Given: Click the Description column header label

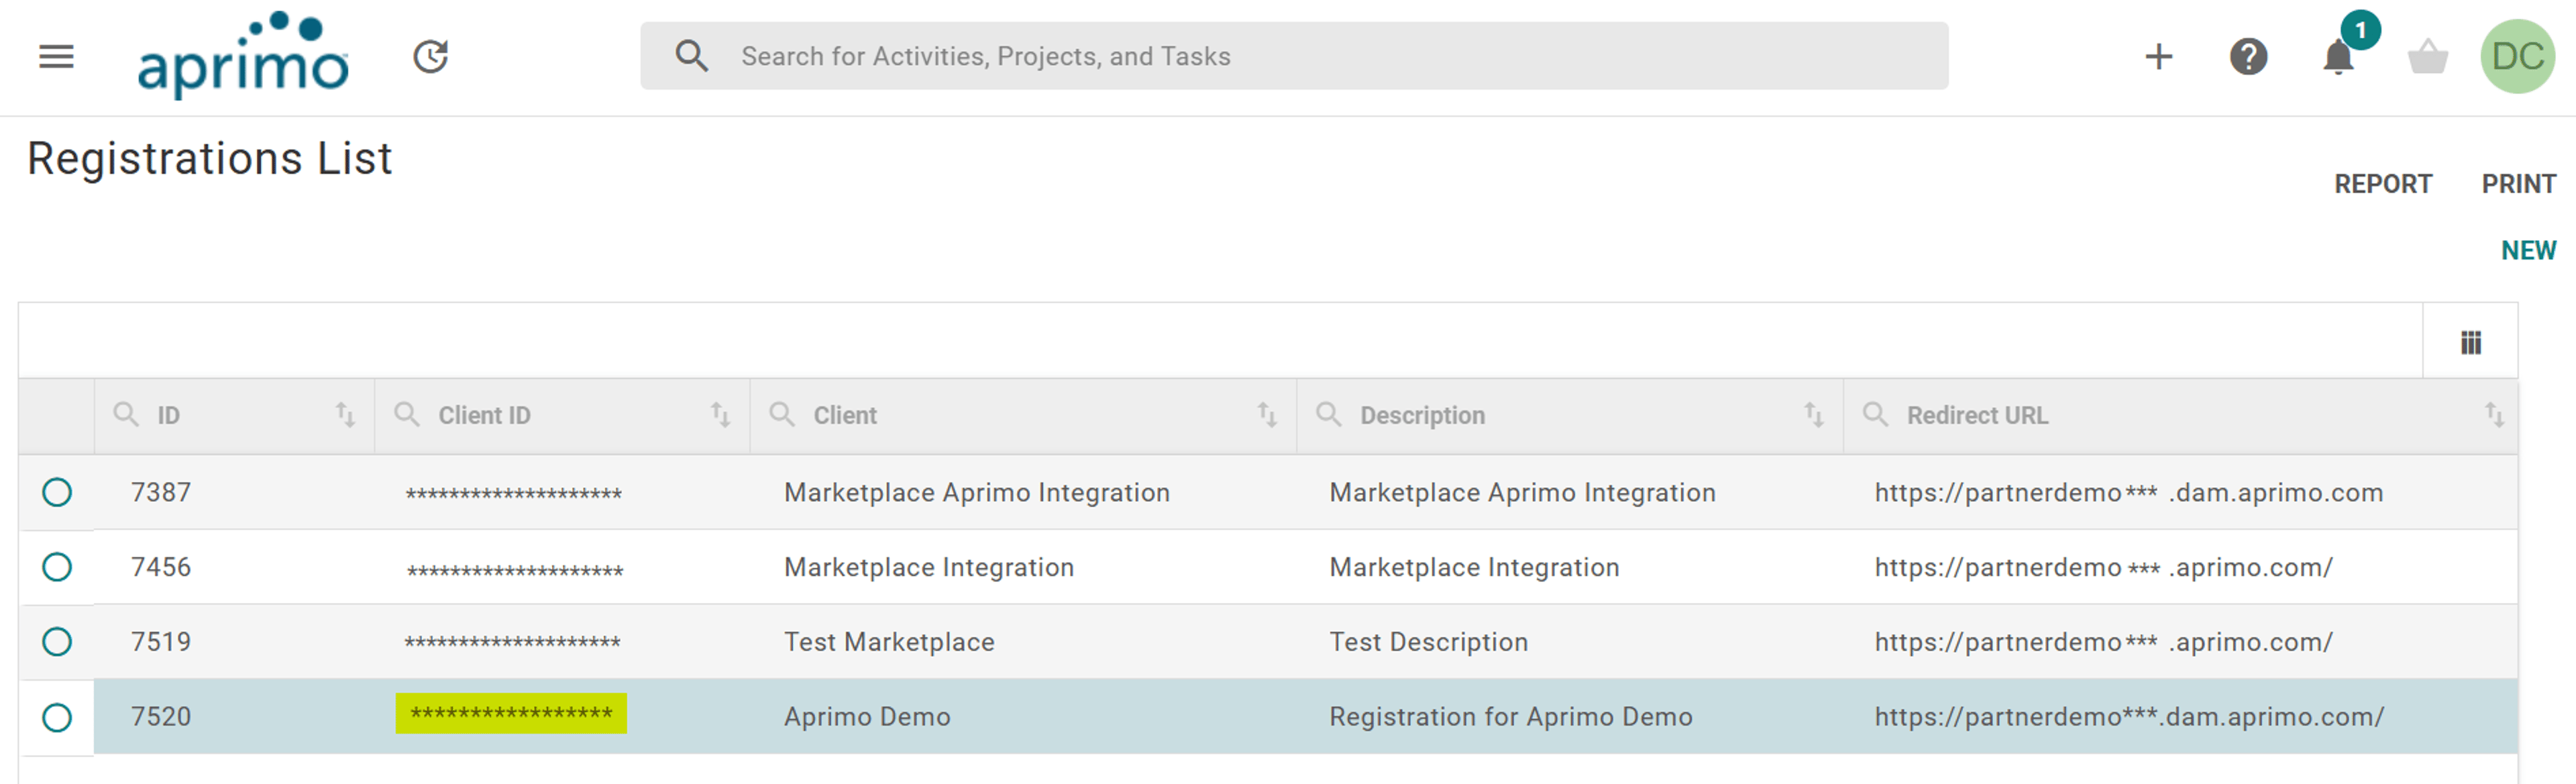Looking at the screenshot, I should coord(1422,415).
